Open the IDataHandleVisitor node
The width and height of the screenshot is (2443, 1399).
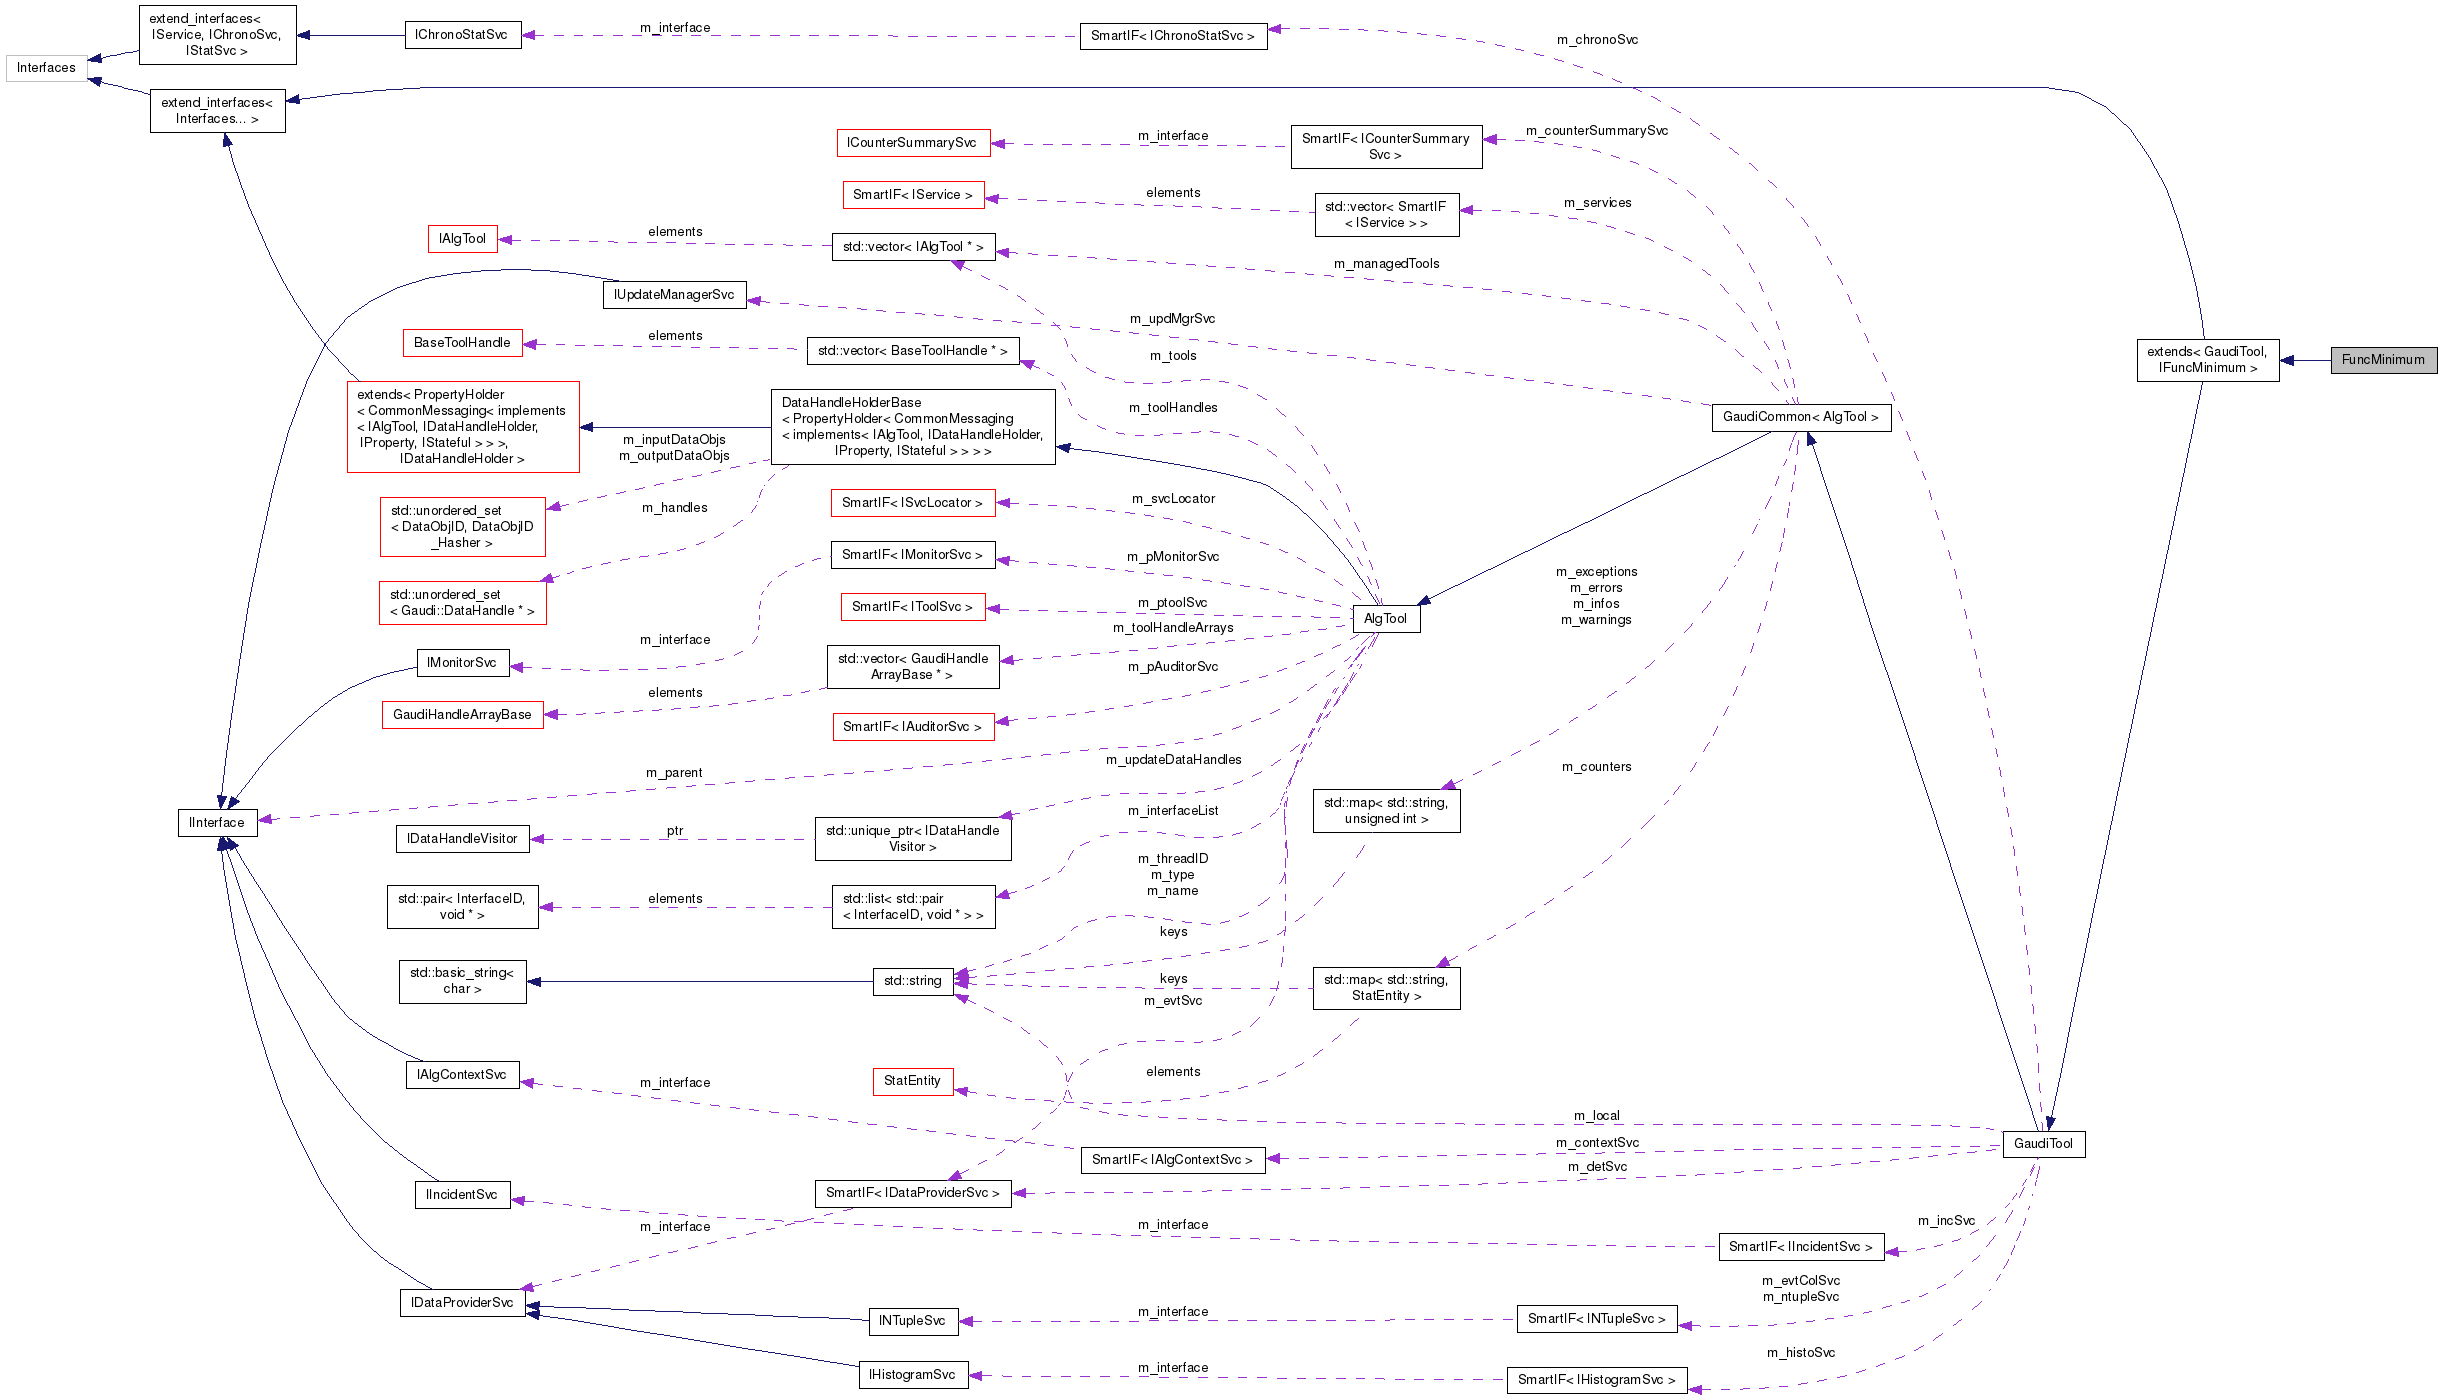click(462, 839)
